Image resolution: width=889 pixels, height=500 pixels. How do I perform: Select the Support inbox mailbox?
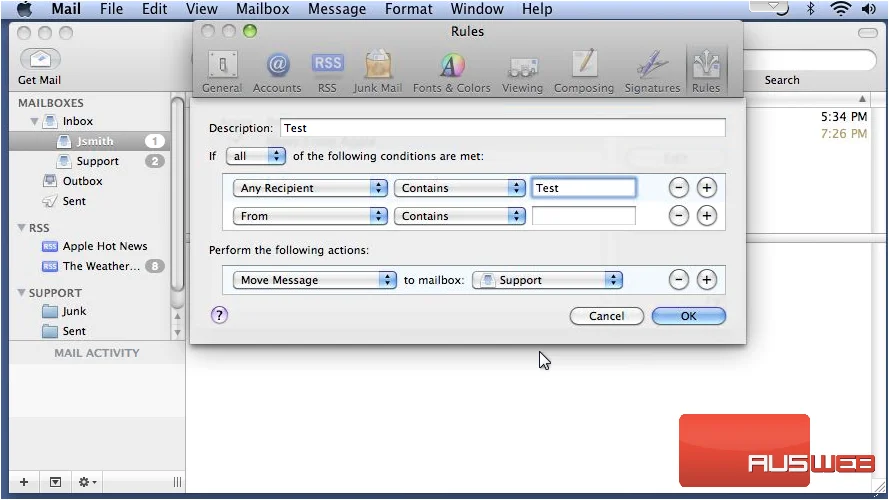pyautogui.click(x=90, y=161)
